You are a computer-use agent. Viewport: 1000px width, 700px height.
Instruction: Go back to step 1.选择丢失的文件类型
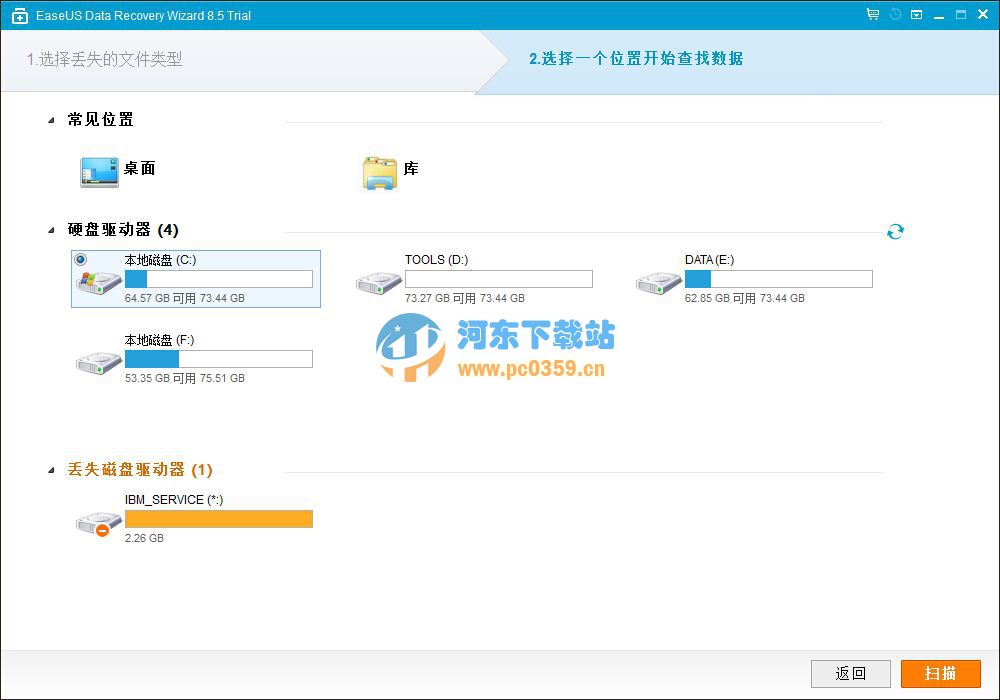(x=104, y=60)
